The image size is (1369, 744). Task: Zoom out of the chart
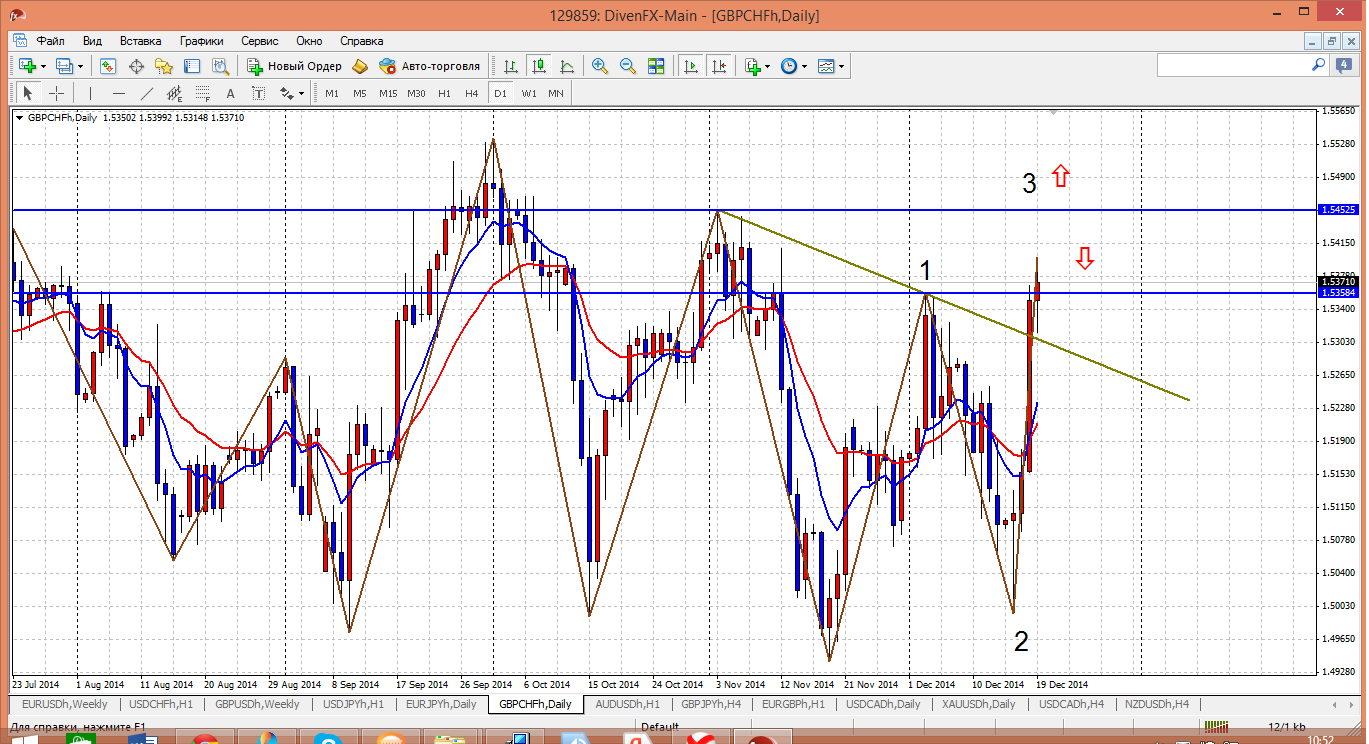[x=628, y=66]
